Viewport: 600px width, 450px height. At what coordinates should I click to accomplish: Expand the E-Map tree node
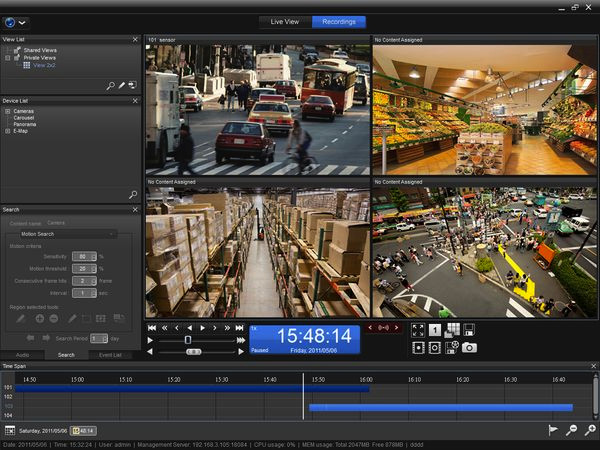(x=8, y=130)
